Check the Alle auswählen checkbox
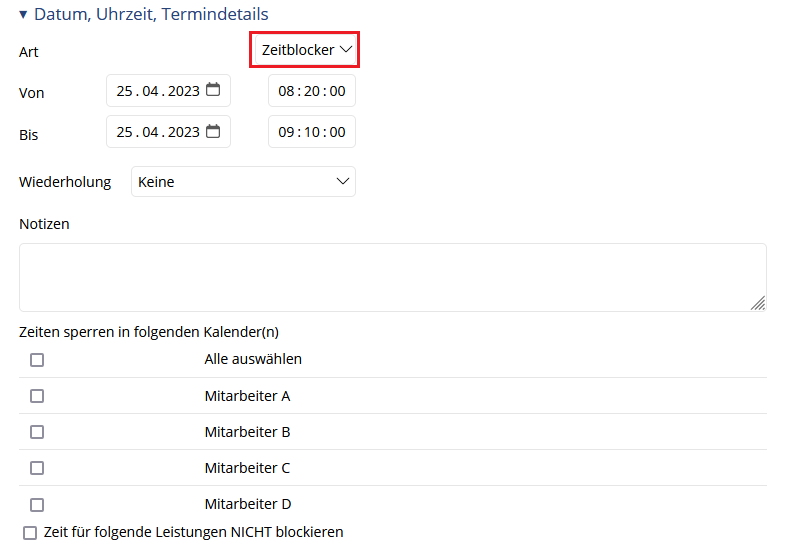 point(37,360)
